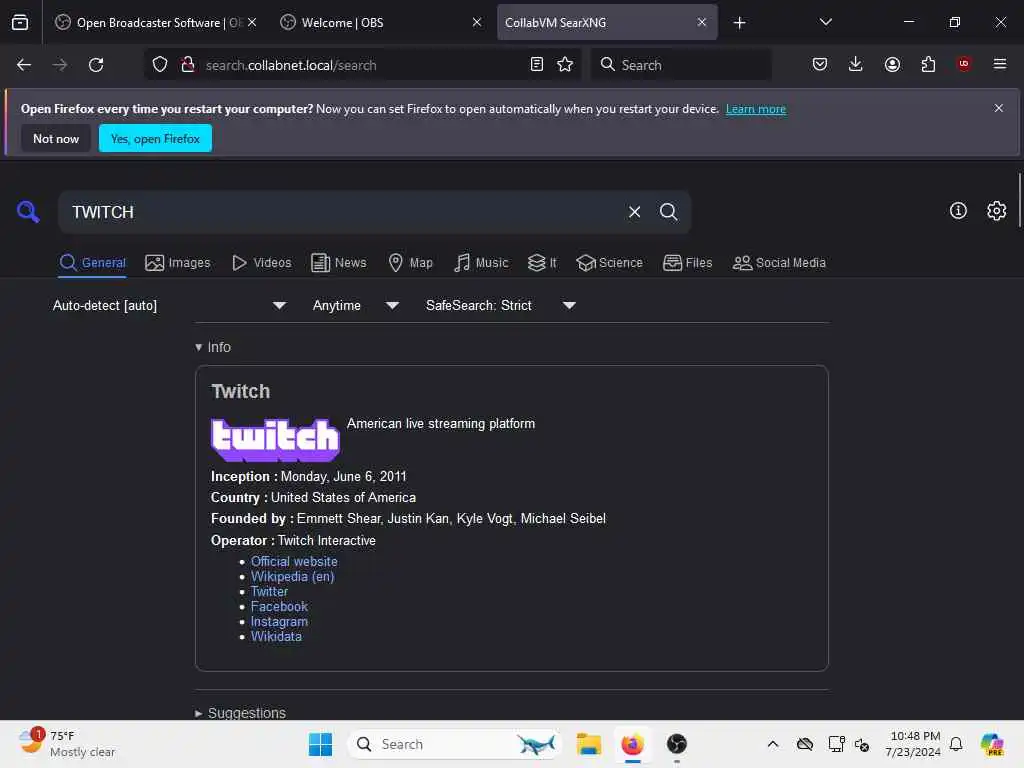Expand the Suggestions section
Screen dimensions: 1024x768
coord(240,712)
